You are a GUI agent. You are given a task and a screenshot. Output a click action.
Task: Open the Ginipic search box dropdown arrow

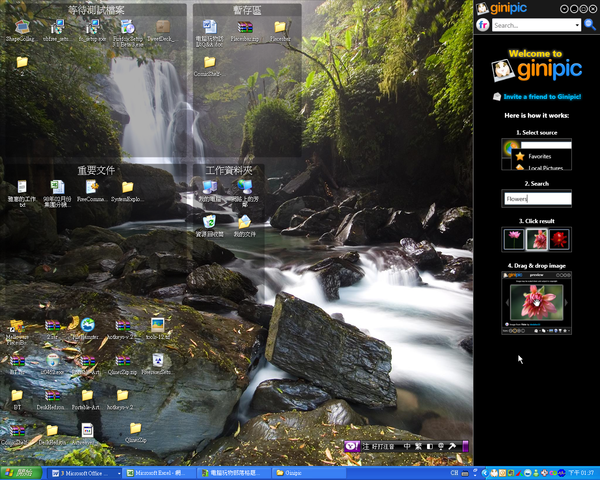[x=577, y=25]
